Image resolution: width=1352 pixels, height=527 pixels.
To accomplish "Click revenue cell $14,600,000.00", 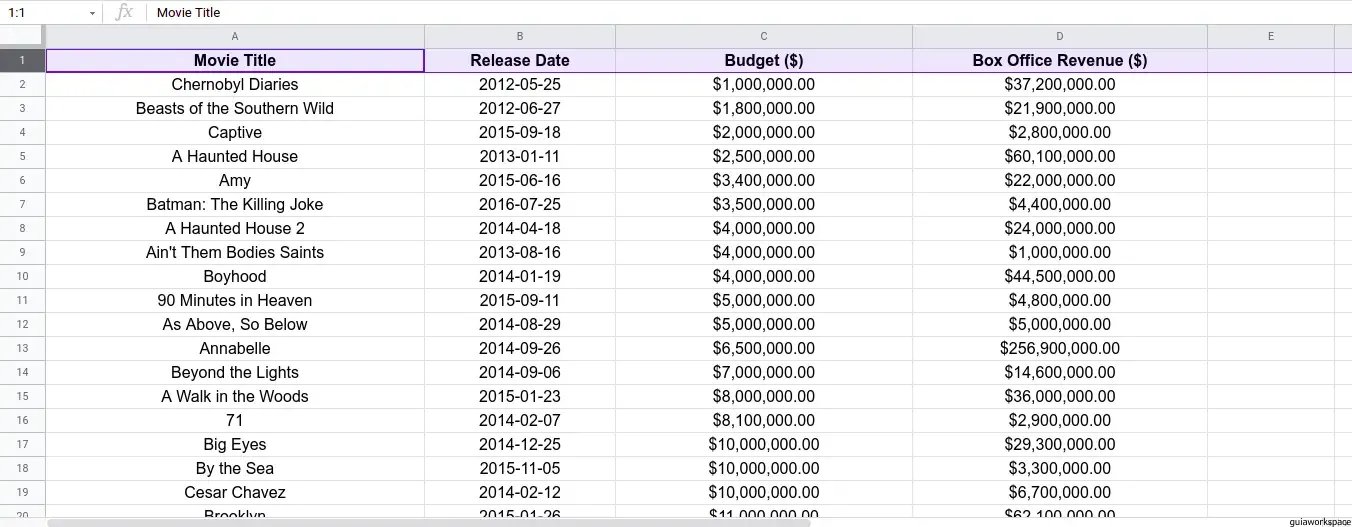I will [x=1060, y=372].
